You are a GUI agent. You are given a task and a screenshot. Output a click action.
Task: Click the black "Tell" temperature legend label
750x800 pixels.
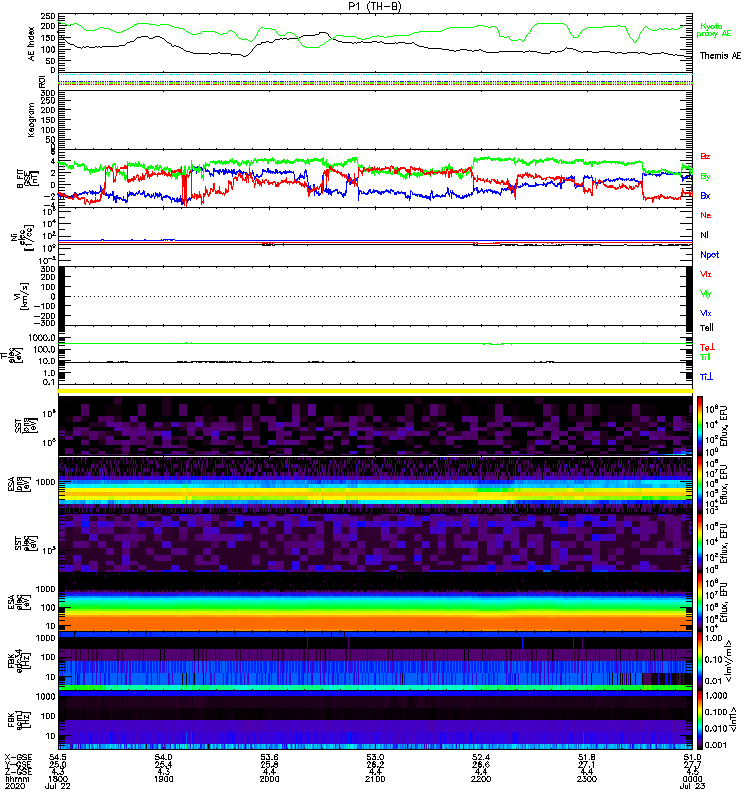point(707,328)
